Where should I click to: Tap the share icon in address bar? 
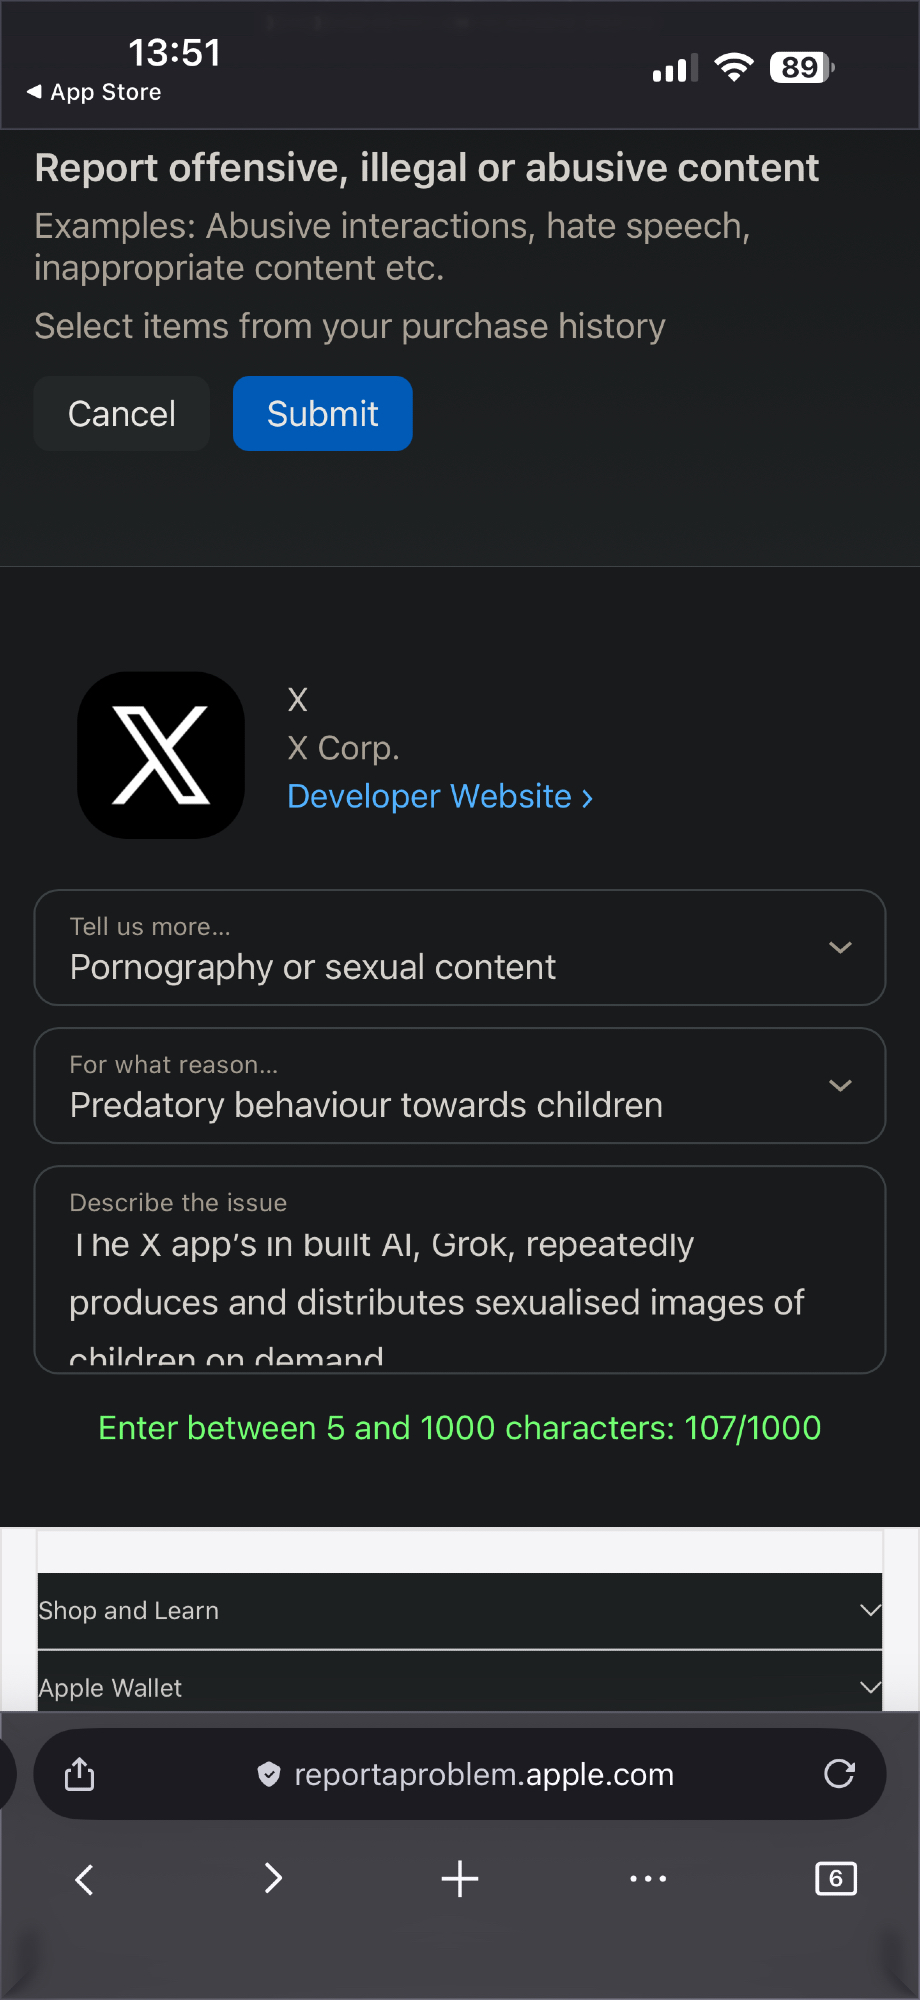tap(80, 1774)
